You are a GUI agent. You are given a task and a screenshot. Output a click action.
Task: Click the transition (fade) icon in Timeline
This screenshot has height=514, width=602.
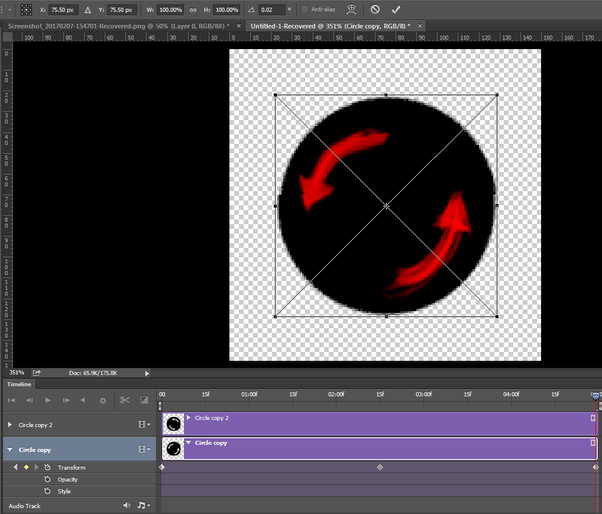(144, 400)
